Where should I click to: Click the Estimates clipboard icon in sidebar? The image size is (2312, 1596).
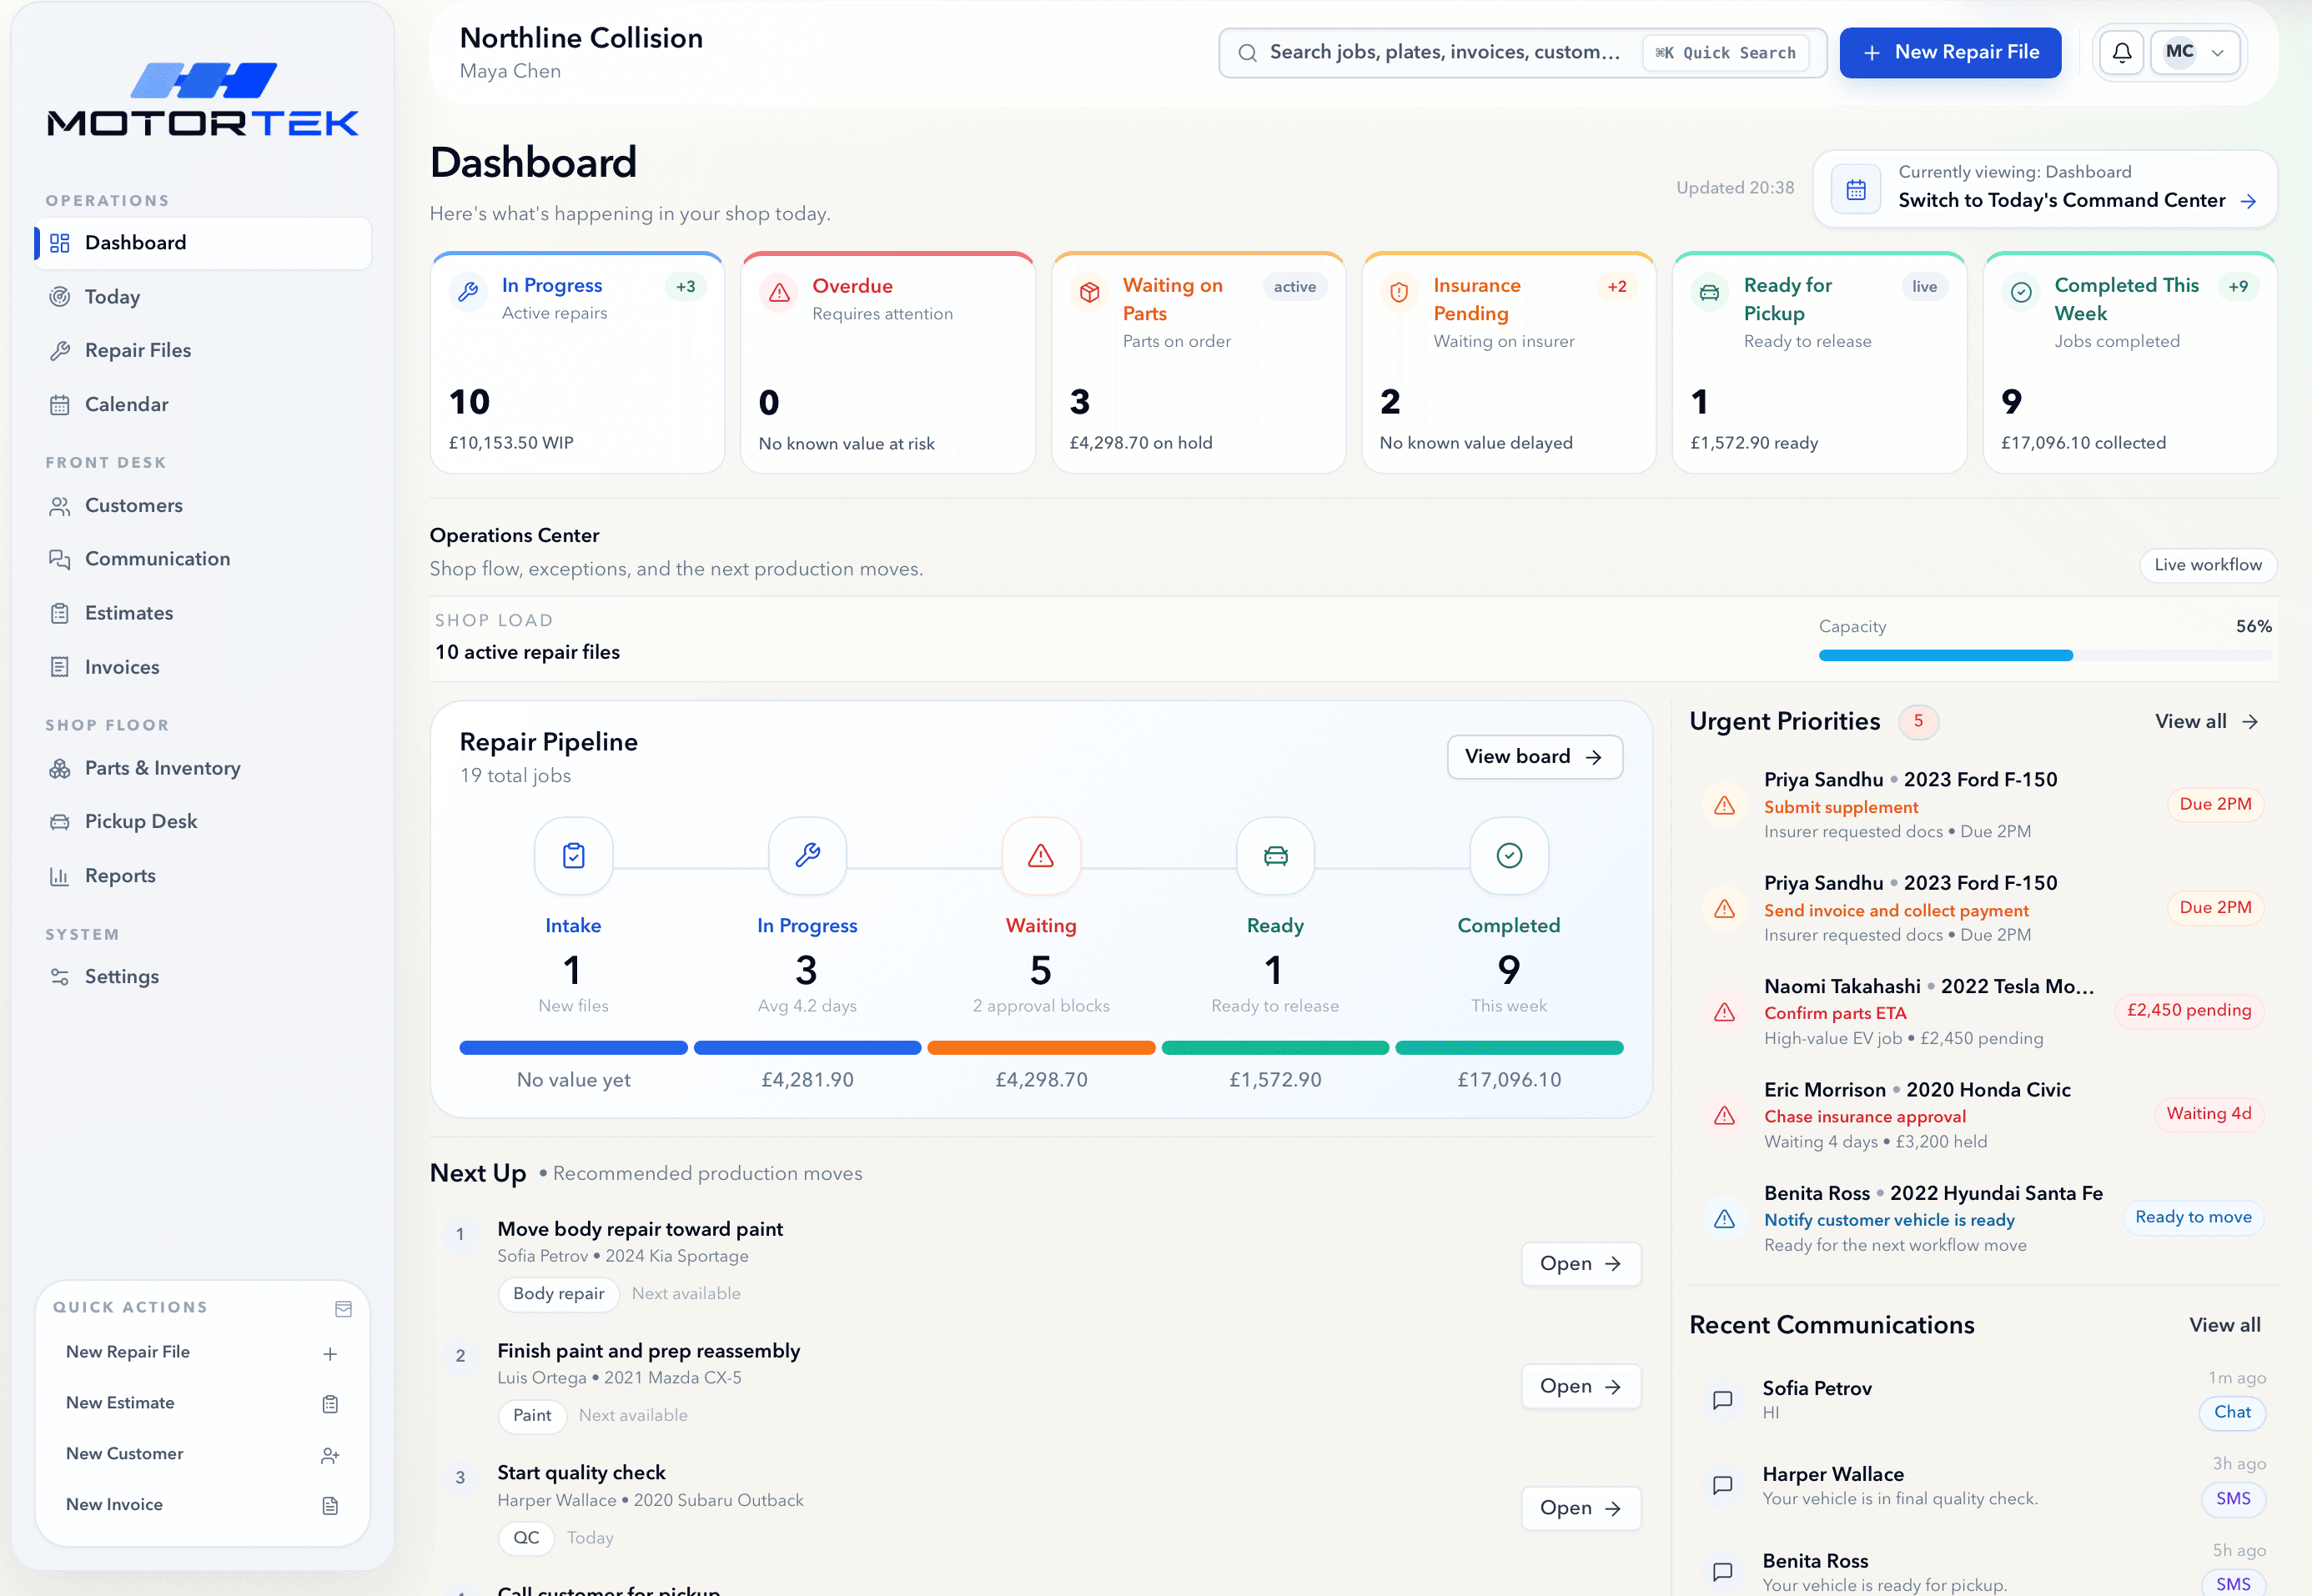click(60, 613)
